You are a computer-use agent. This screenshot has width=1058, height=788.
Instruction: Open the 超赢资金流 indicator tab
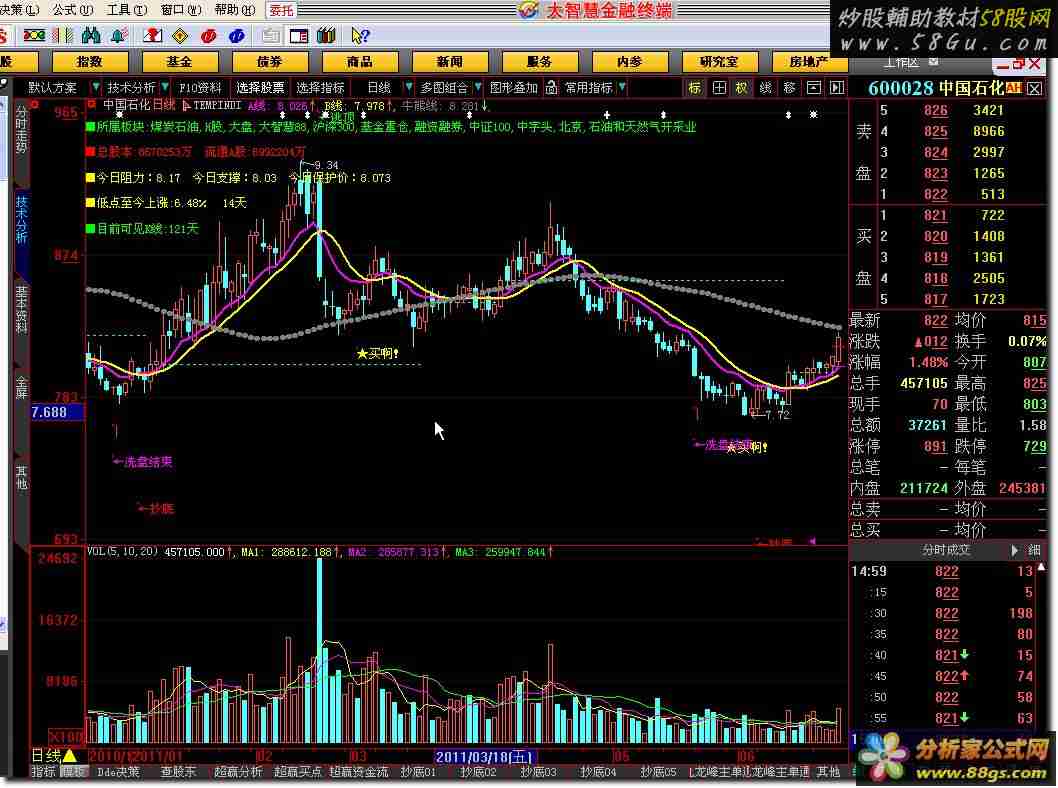[x=359, y=772]
